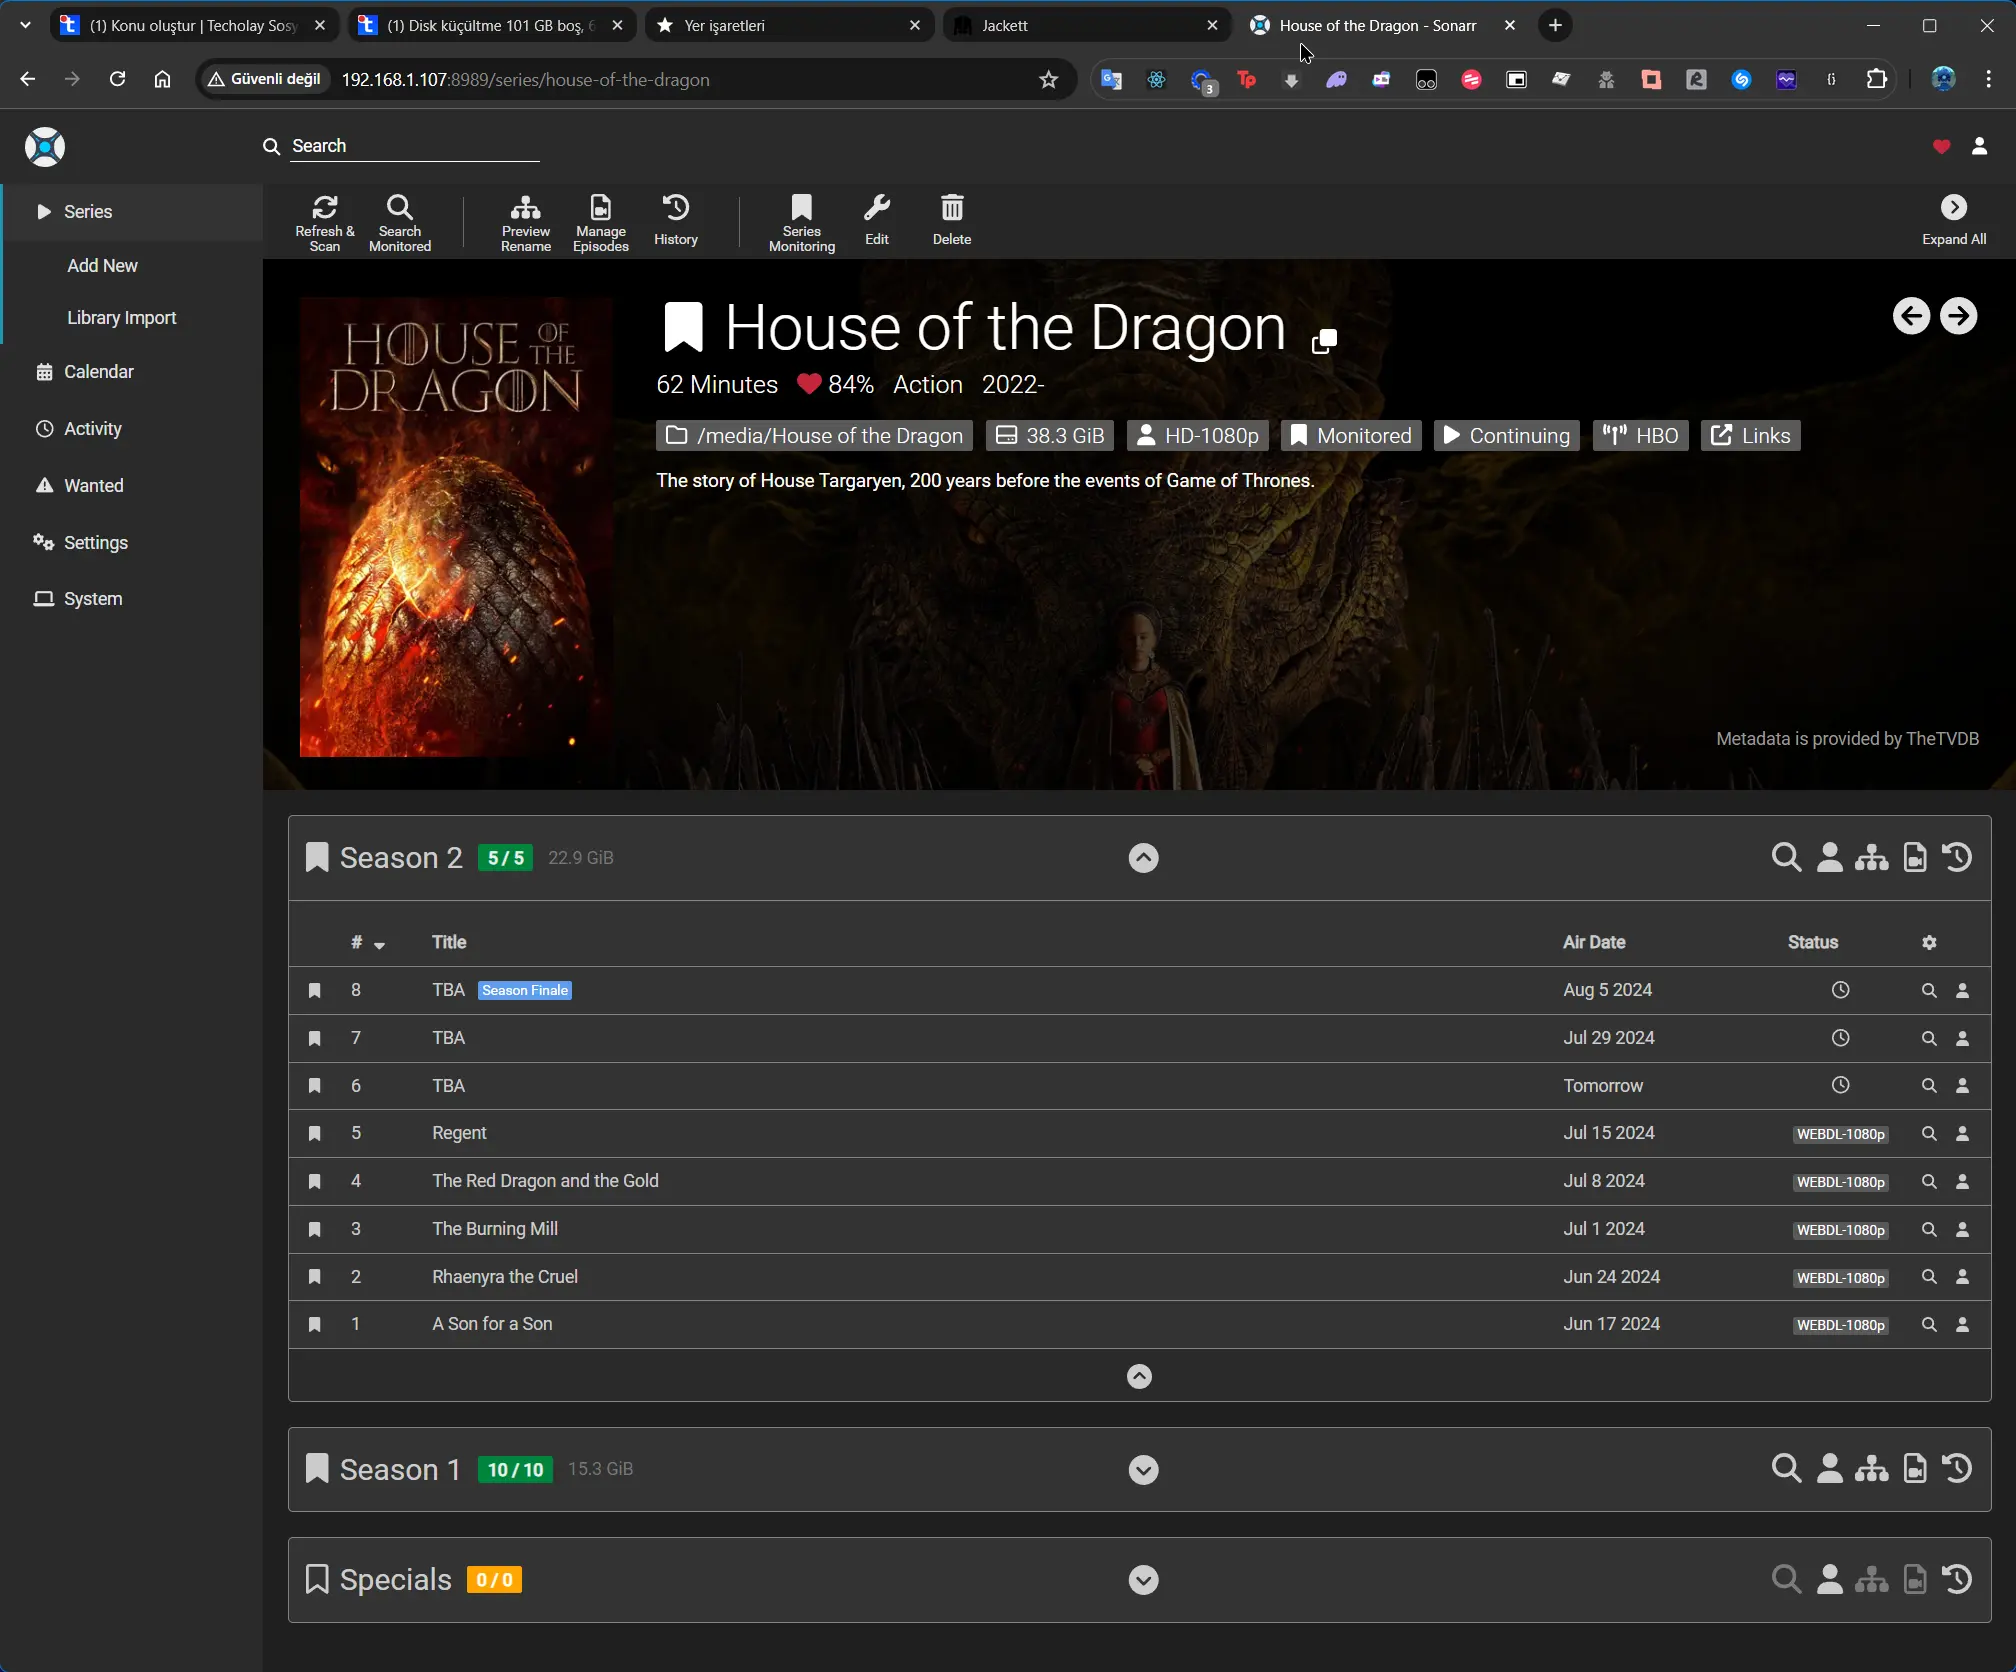Viewport: 2016px width, 1672px height.
Task: Toggle monitoring for The Burning Mill
Action: tap(314, 1229)
